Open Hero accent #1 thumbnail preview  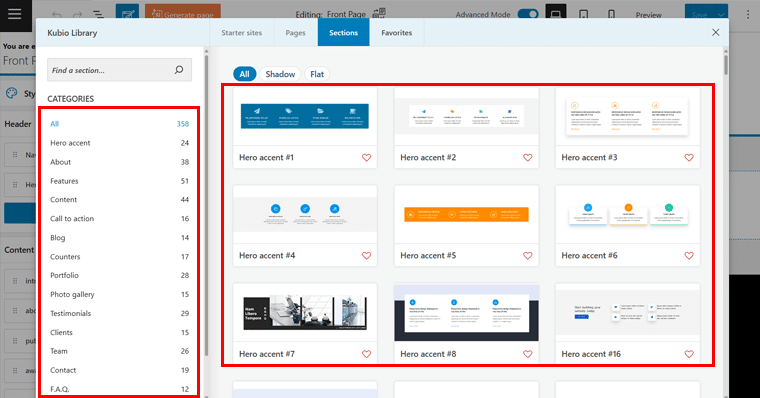(305, 116)
